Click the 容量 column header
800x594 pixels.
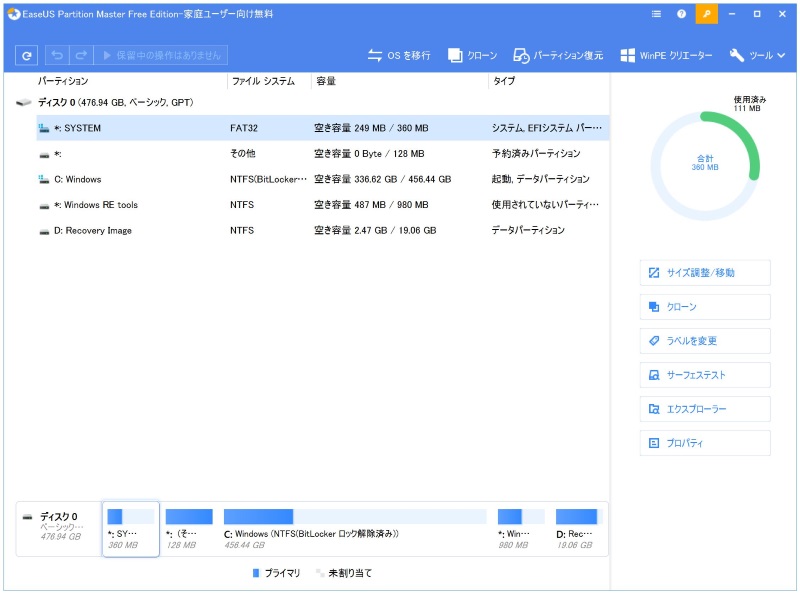(326, 81)
